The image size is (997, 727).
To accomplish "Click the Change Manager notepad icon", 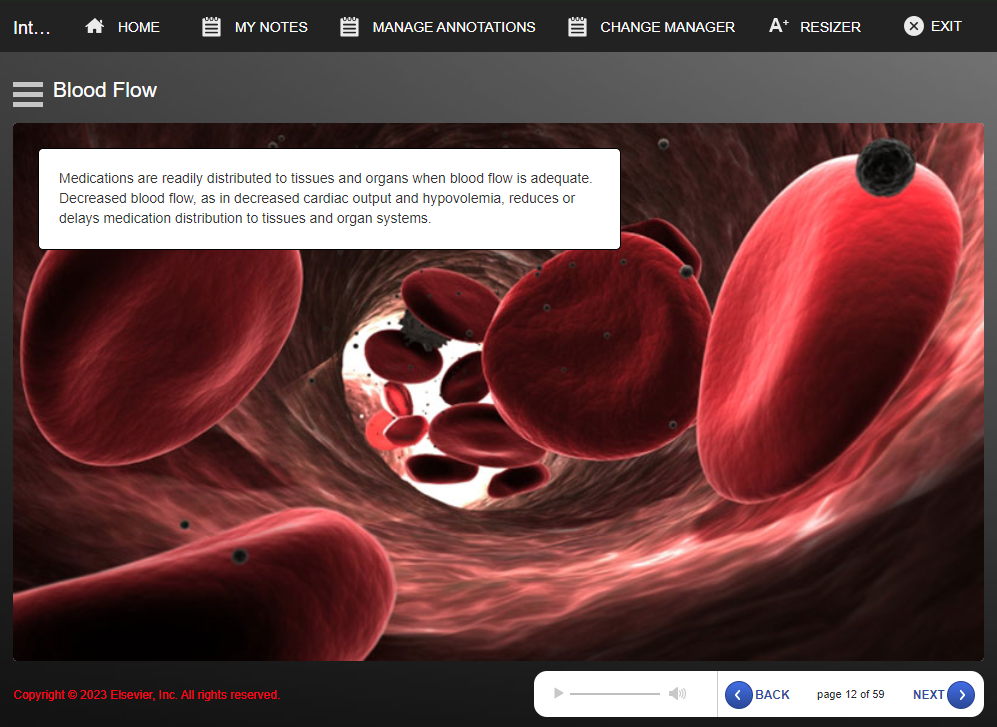I will (x=577, y=27).
